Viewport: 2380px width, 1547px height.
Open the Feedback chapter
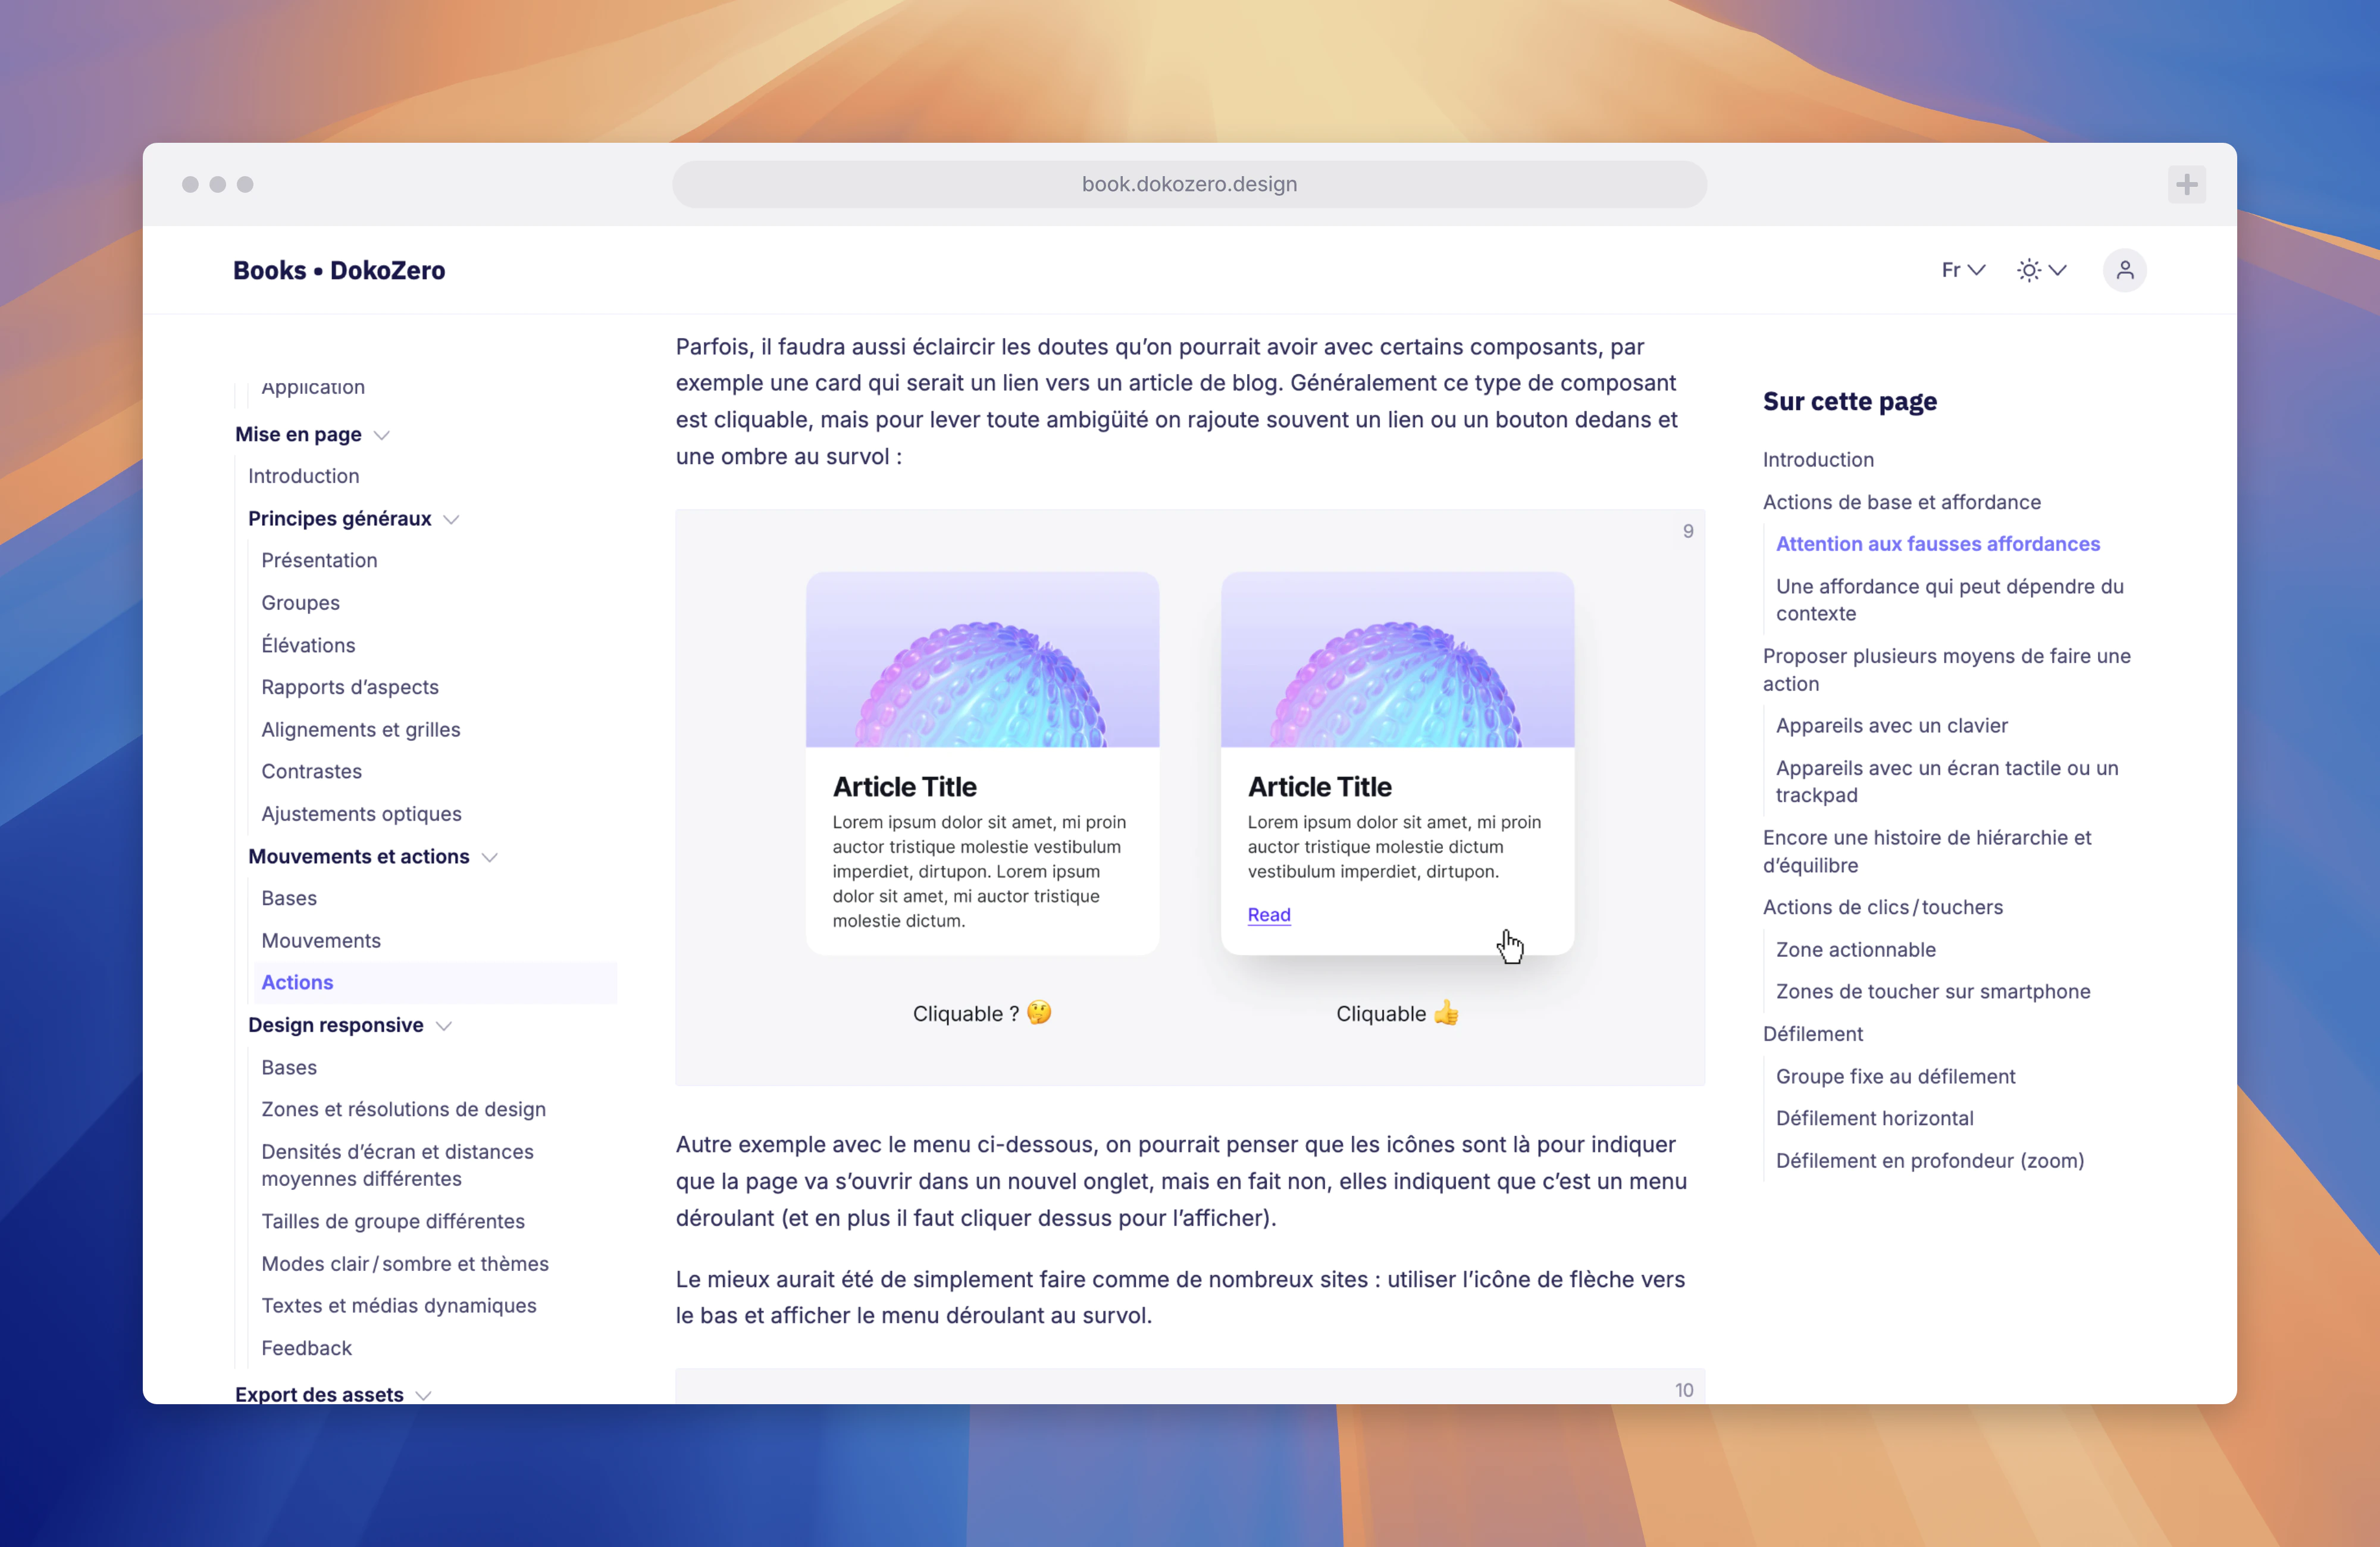point(306,1348)
